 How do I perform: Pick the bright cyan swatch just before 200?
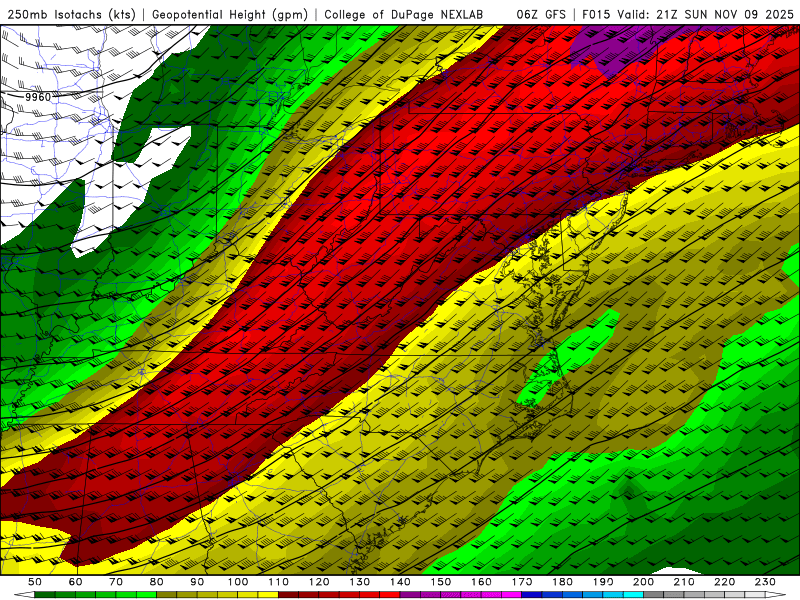pyautogui.click(x=633, y=594)
